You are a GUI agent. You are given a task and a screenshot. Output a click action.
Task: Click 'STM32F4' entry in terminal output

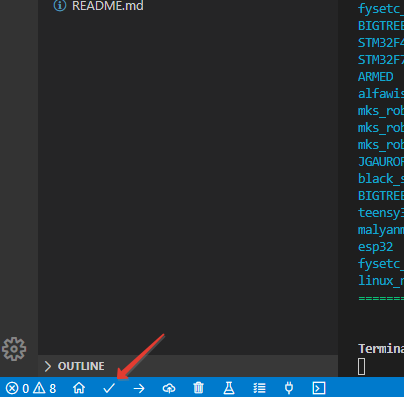tap(381, 43)
